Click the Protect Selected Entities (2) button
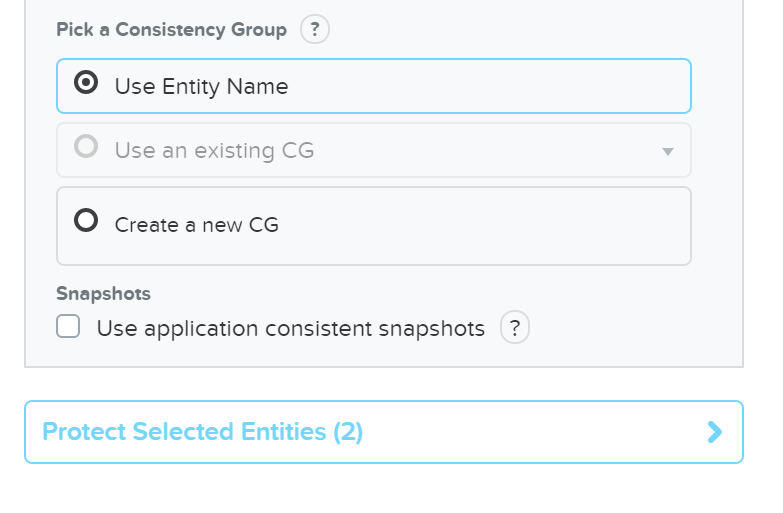The image size is (783, 513). [383, 432]
